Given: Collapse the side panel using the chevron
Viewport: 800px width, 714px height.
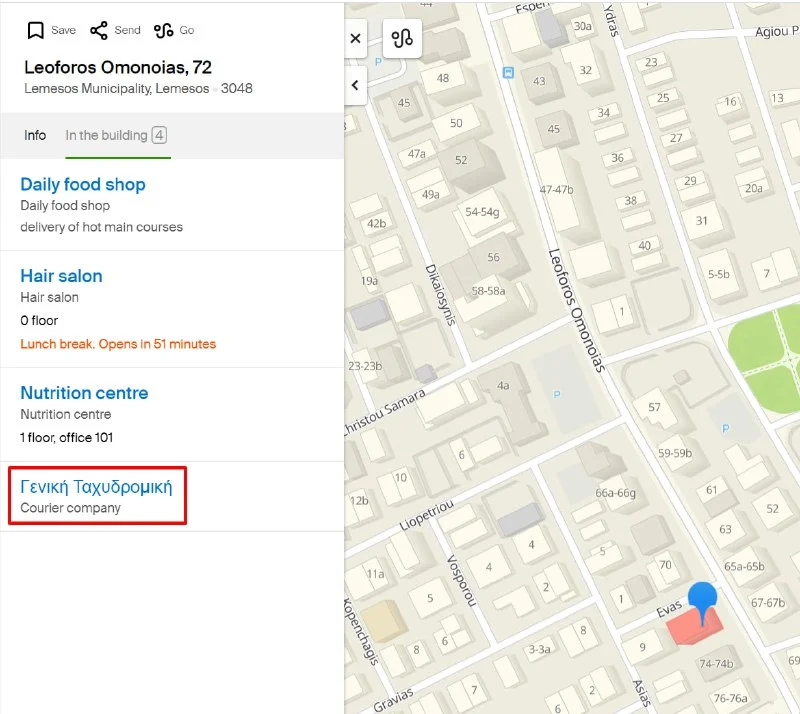Looking at the screenshot, I should 355,86.
